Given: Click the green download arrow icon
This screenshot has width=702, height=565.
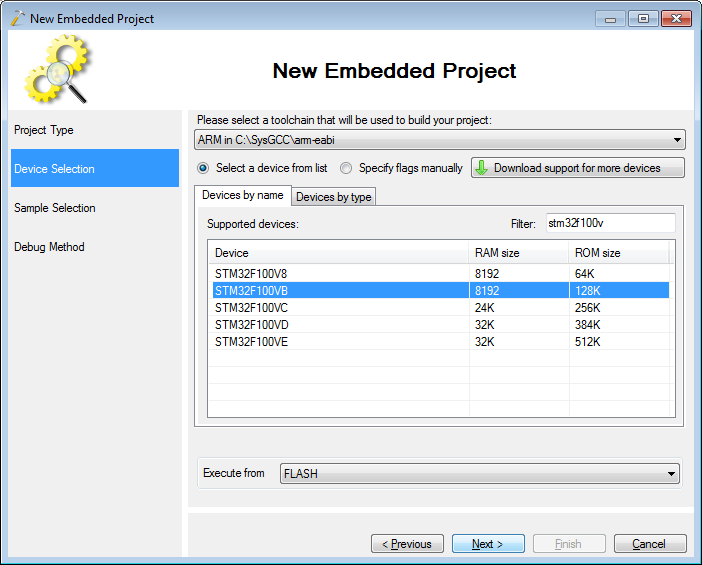Looking at the screenshot, I should (x=481, y=168).
